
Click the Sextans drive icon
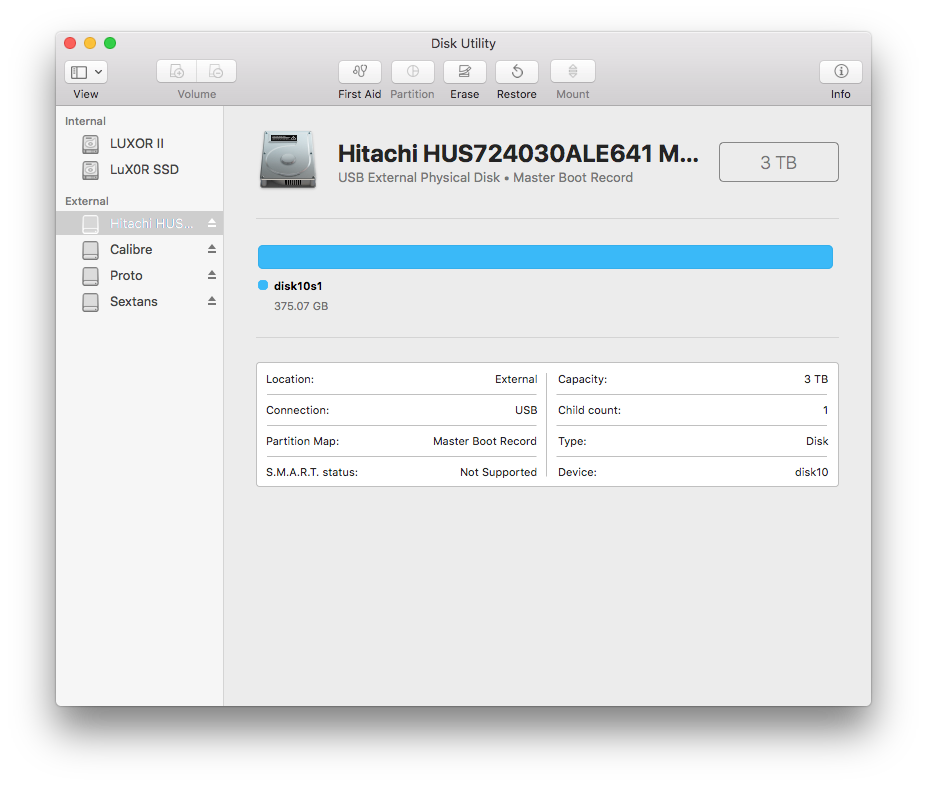90,301
